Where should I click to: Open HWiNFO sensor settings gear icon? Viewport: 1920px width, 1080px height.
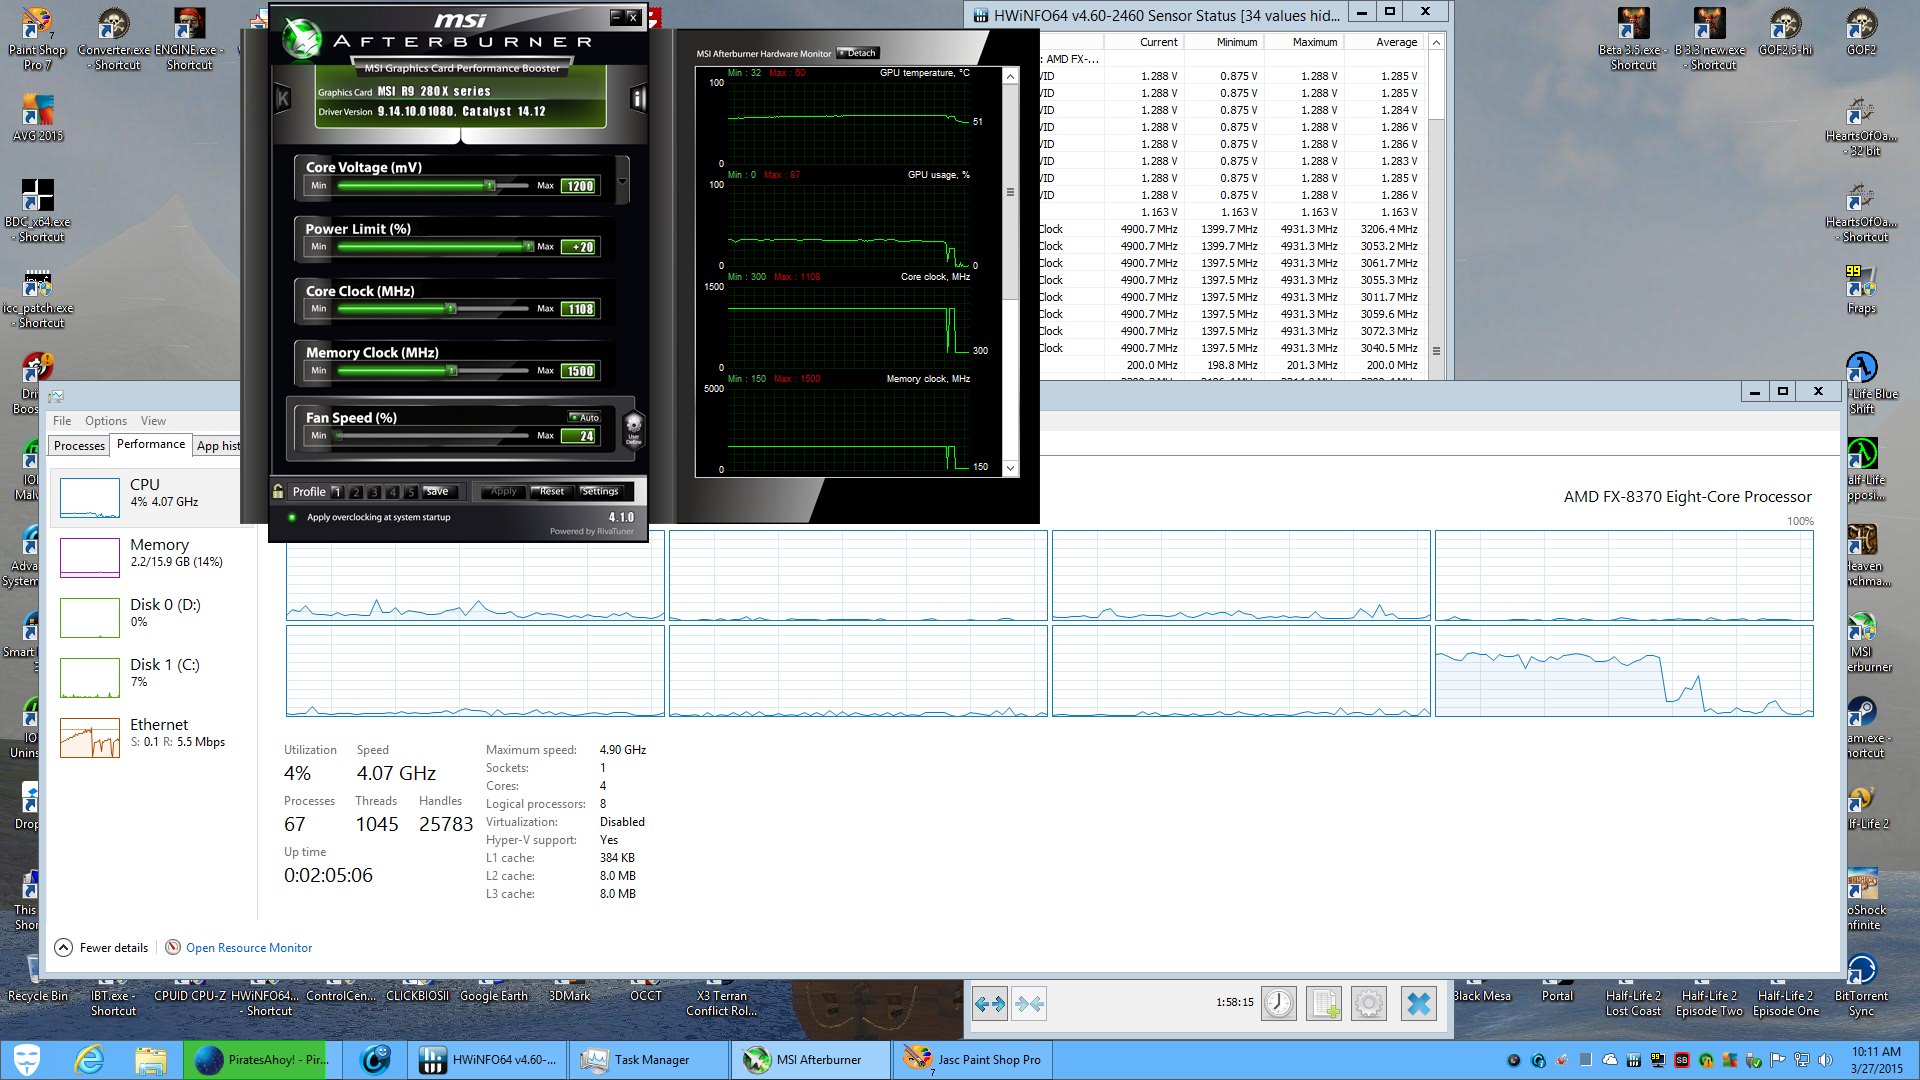(x=1369, y=1003)
